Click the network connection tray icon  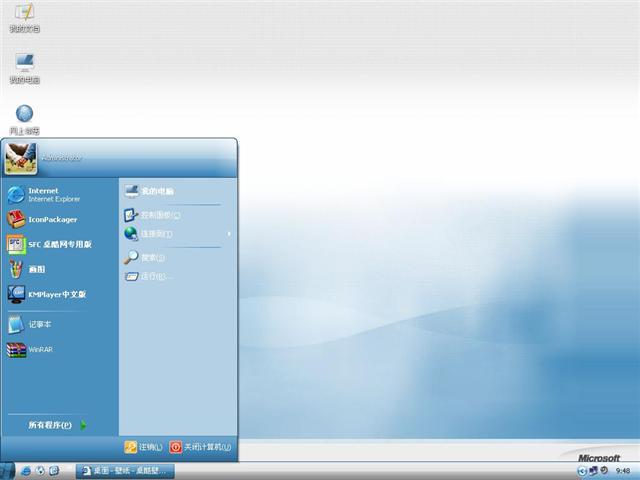(593, 471)
